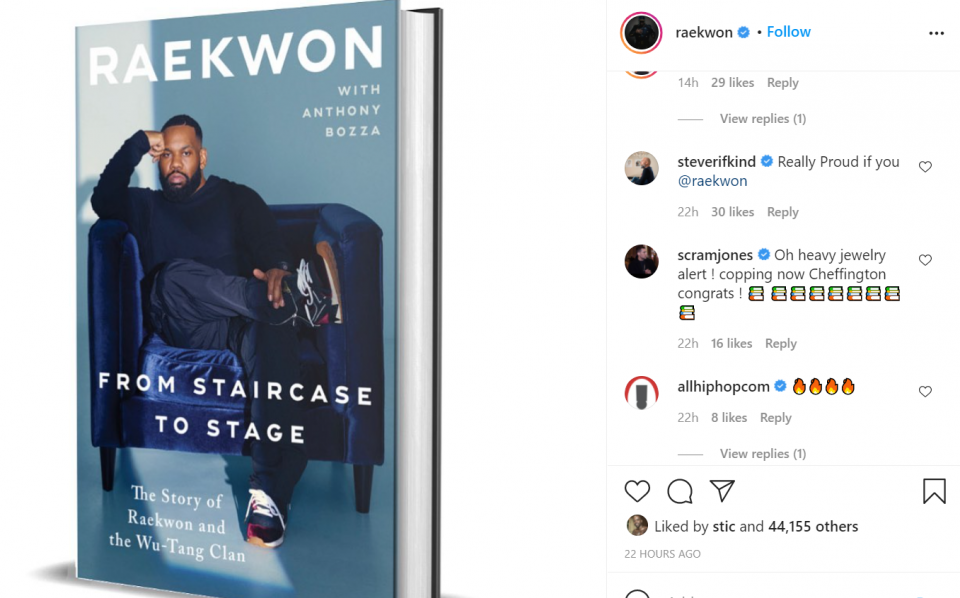Follow the raekwon account
This screenshot has width=960, height=598.
[x=789, y=32]
